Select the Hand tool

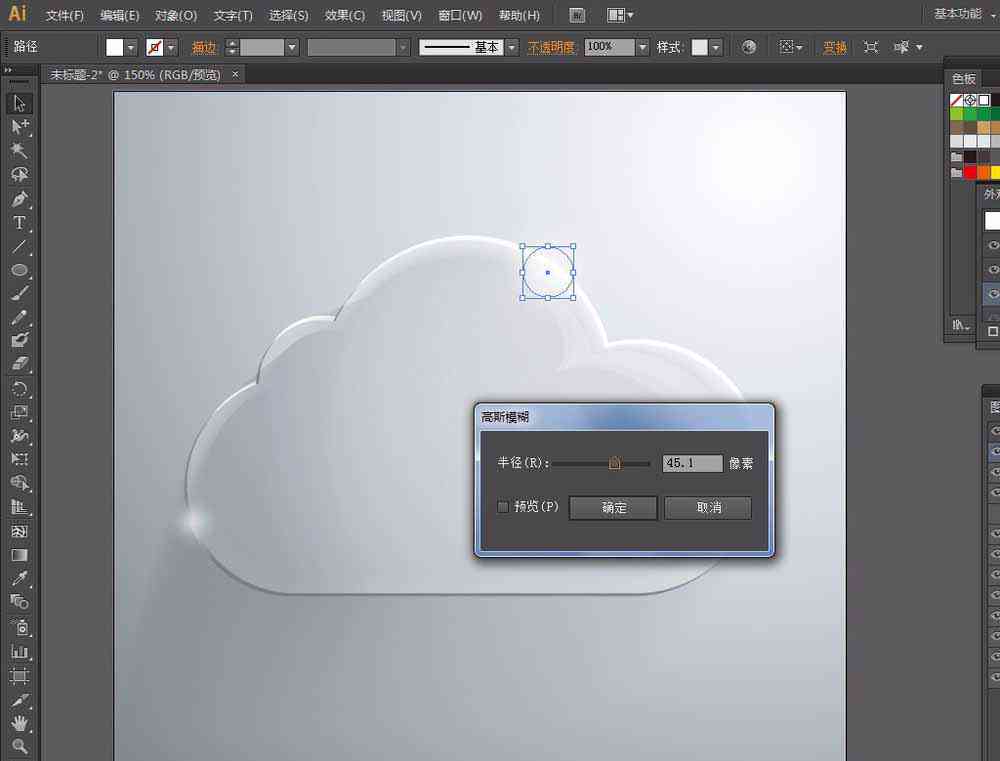coord(19,723)
